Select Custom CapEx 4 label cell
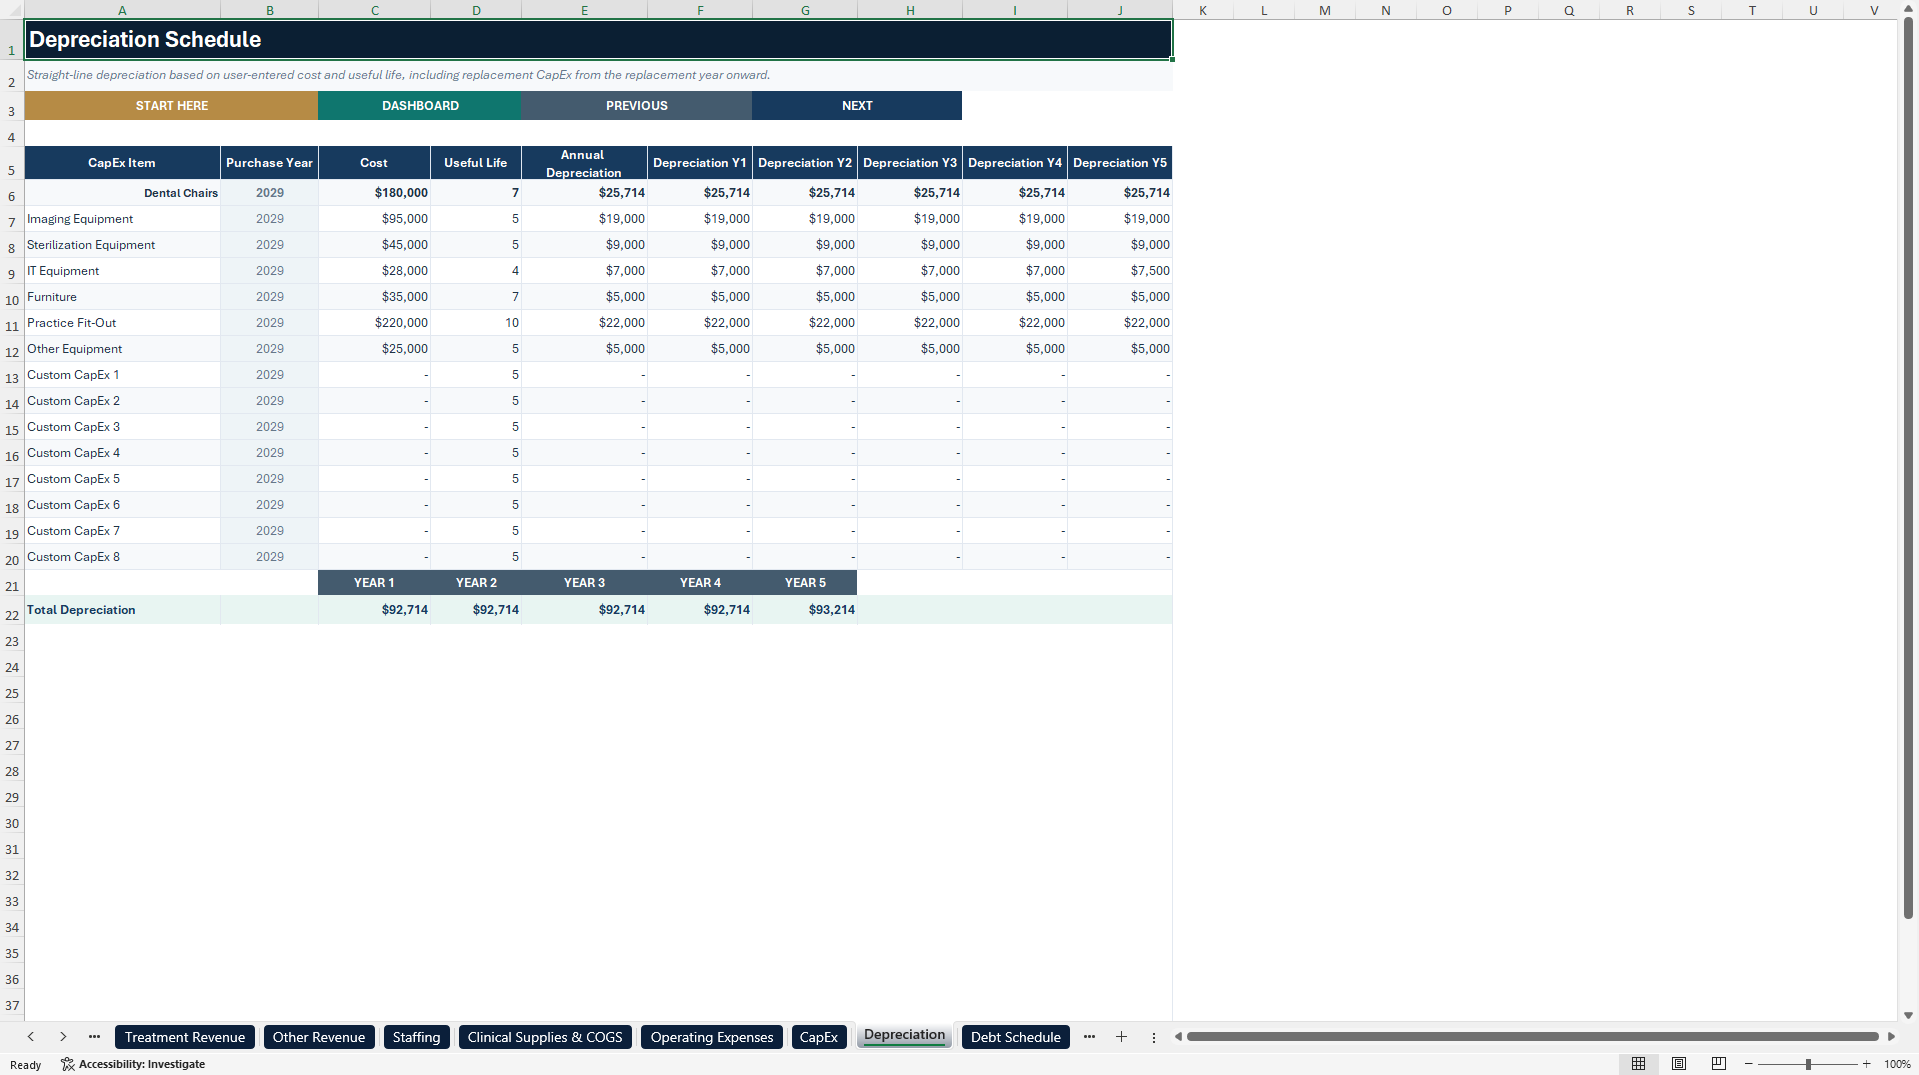Viewport: 1919px width, 1075px height. [x=122, y=453]
